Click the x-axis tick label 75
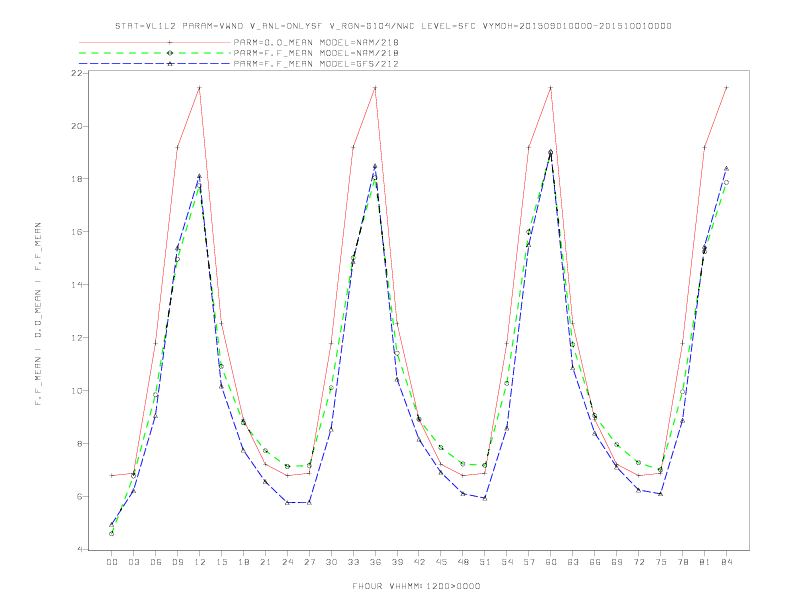This screenshot has width=792, height=612. click(x=660, y=562)
